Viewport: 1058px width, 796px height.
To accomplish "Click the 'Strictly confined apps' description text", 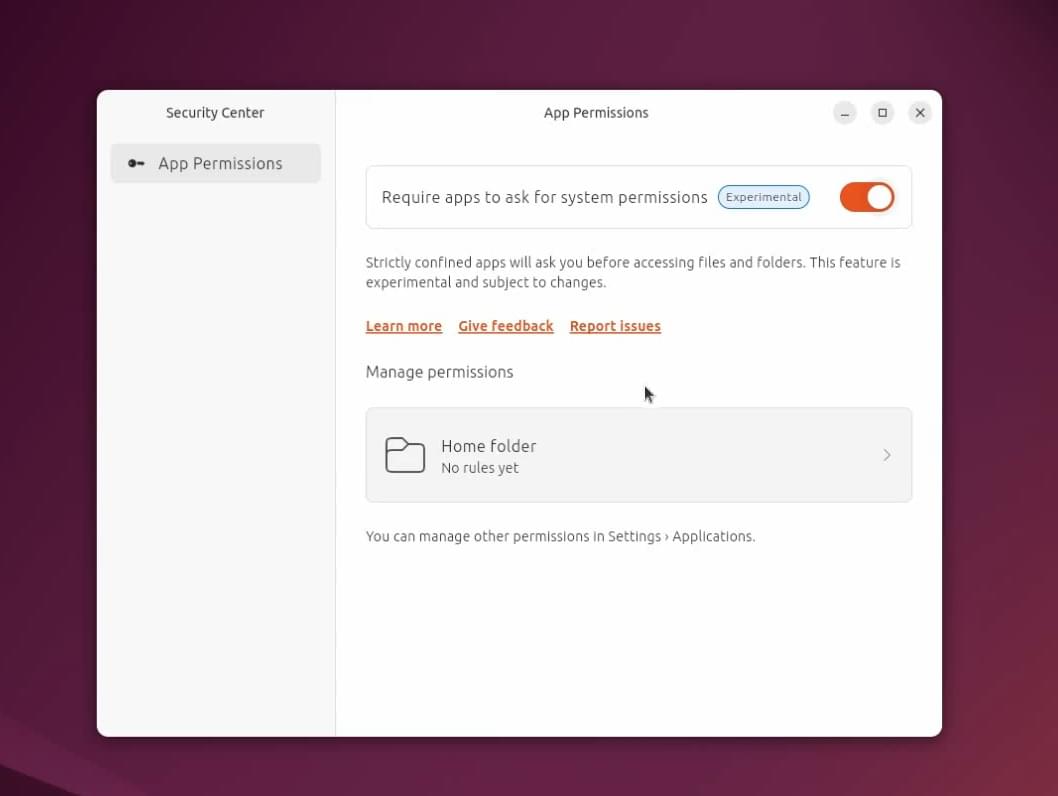I will [633, 272].
